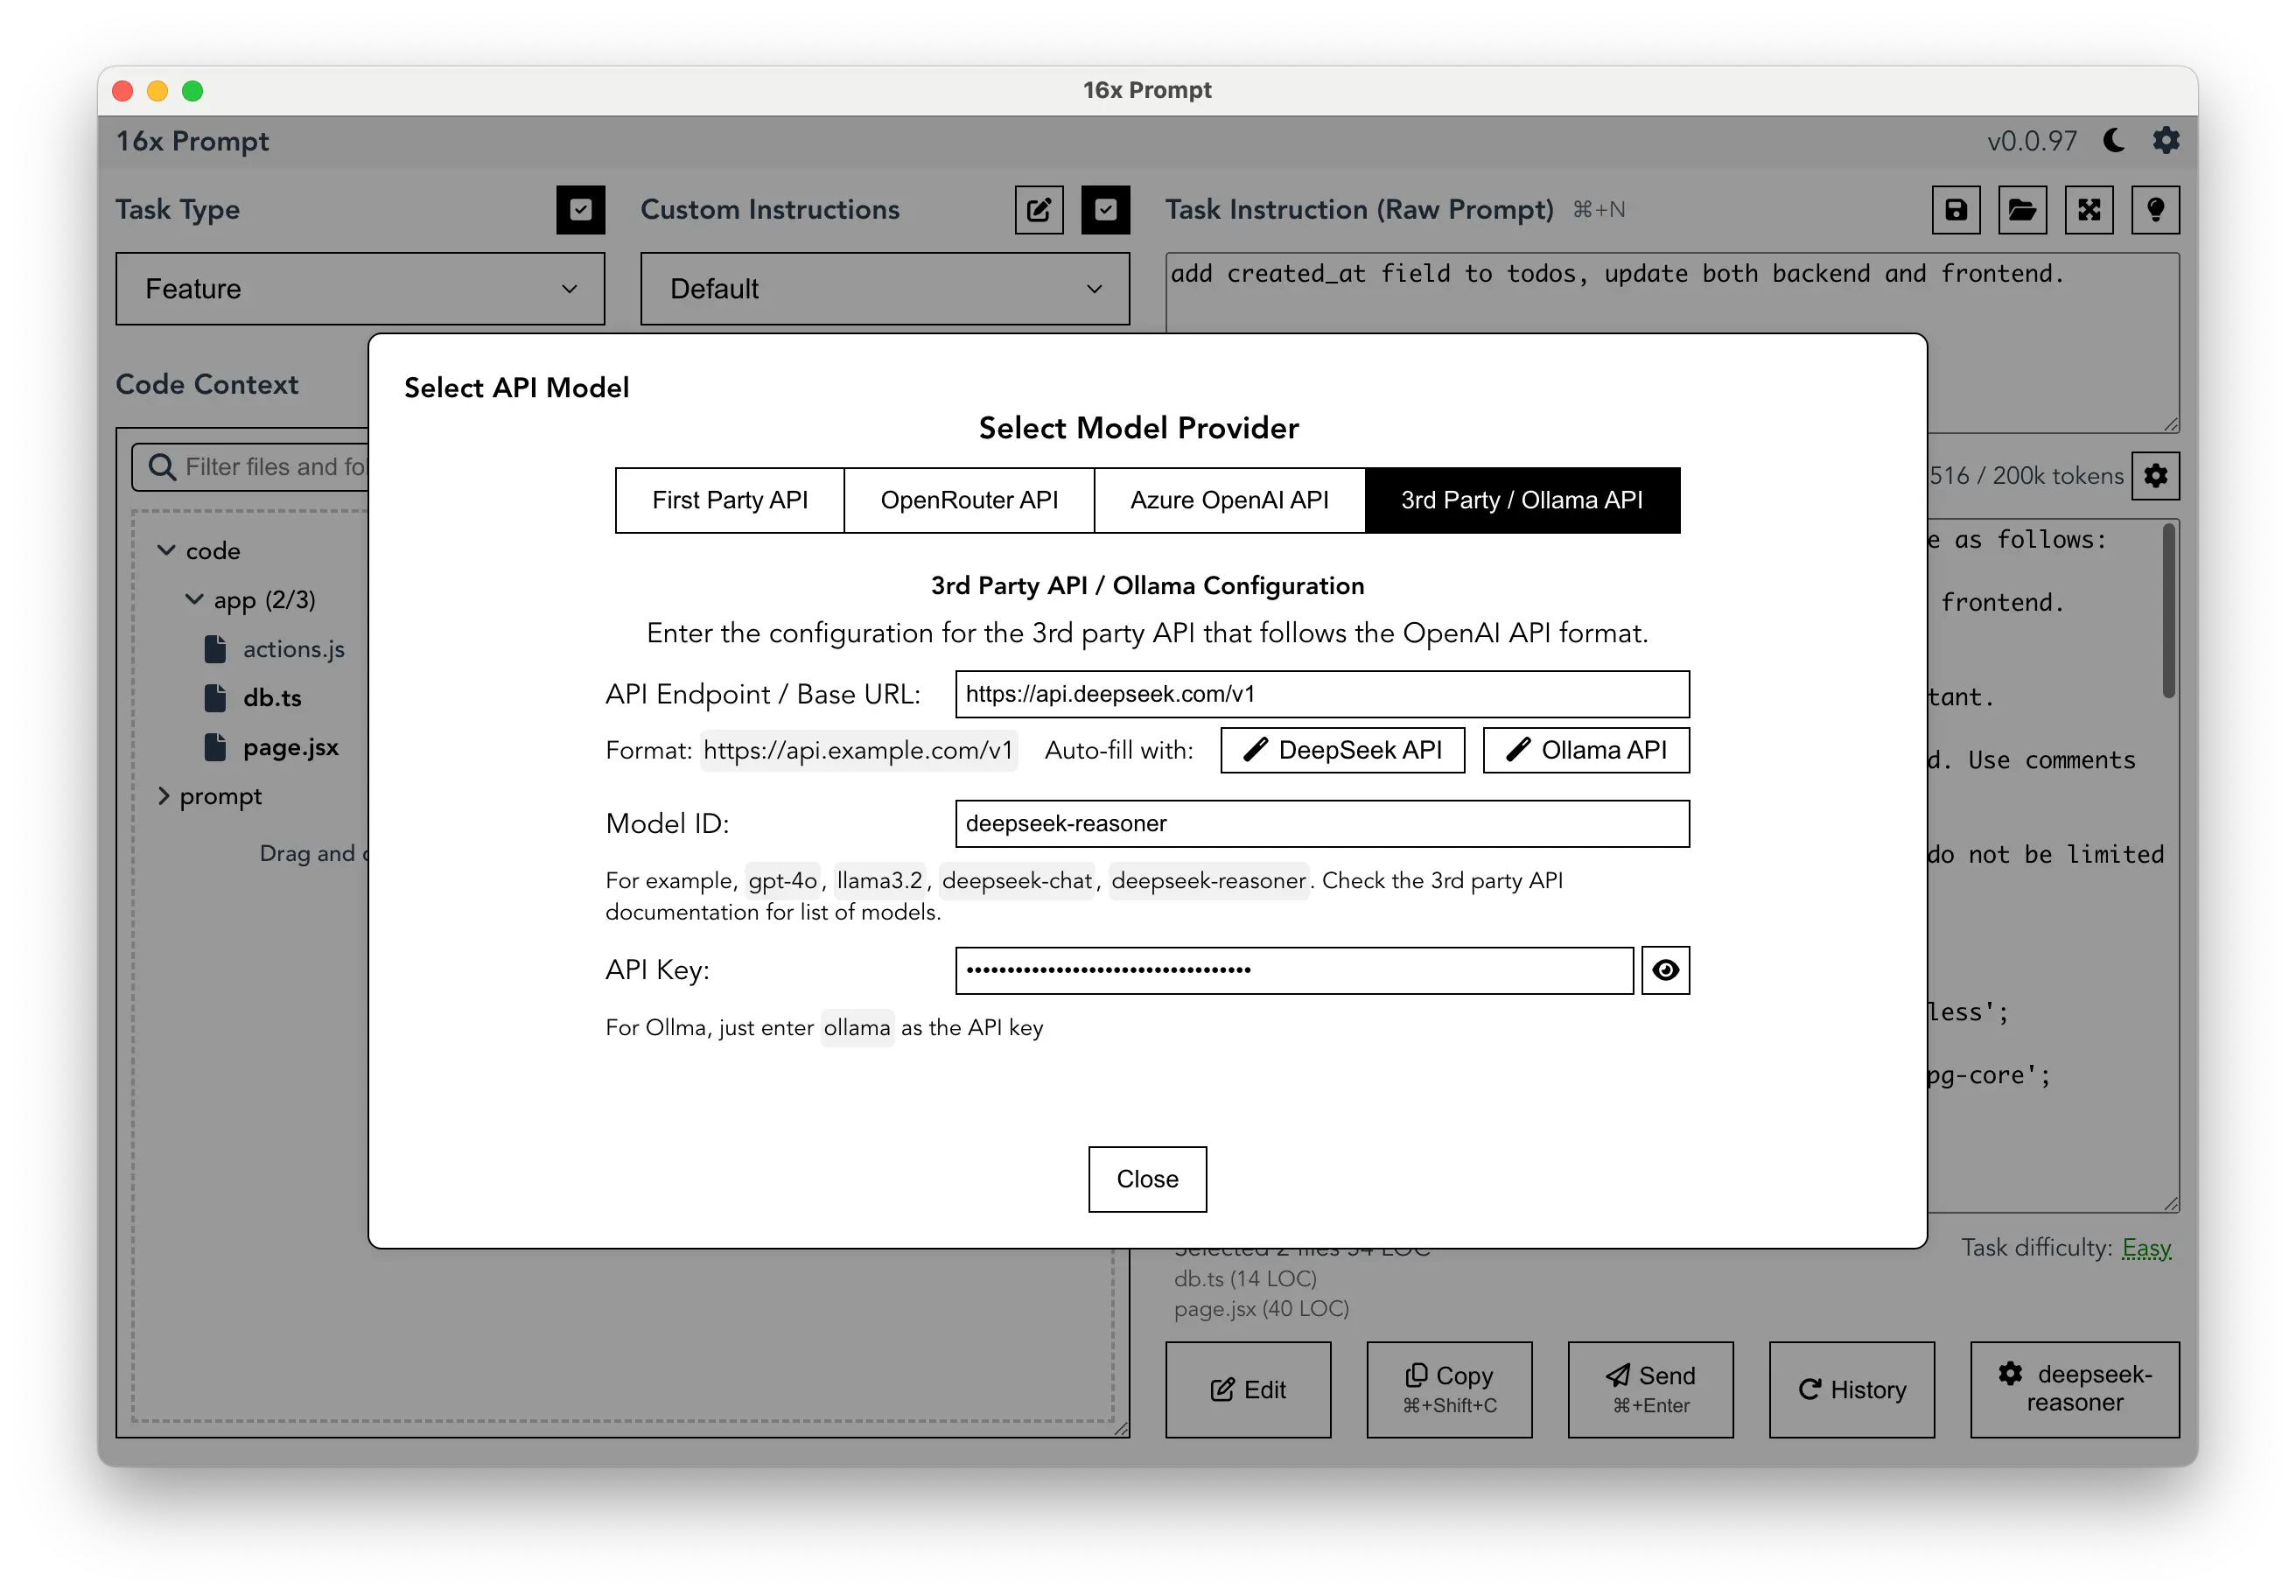The width and height of the screenshot is (2296, 1596).
Task: Click the Code Context settings gear icon
Action: click(x=2159, y=479)
